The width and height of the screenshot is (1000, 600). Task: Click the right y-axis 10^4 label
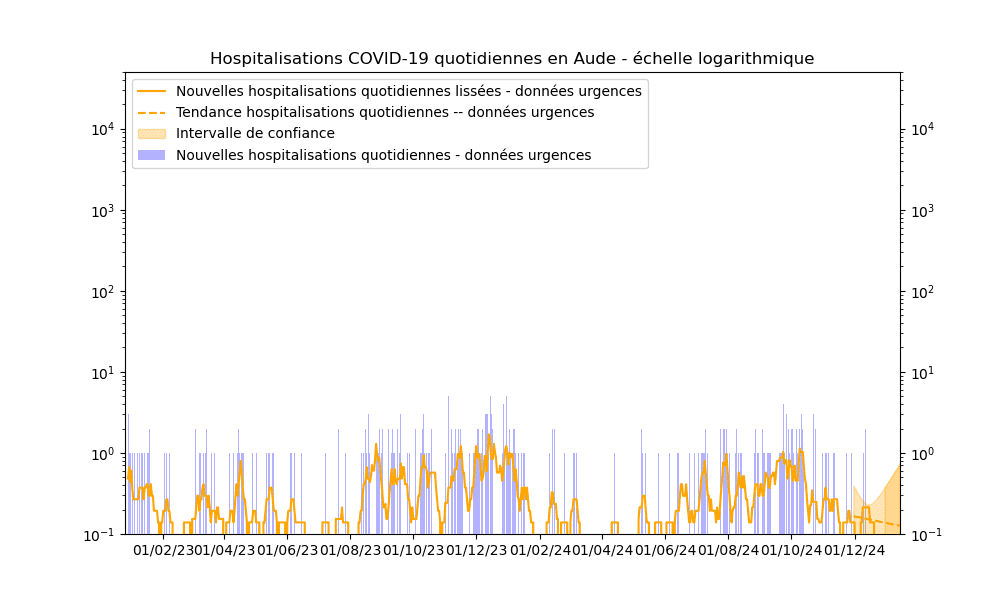point(922,129)
